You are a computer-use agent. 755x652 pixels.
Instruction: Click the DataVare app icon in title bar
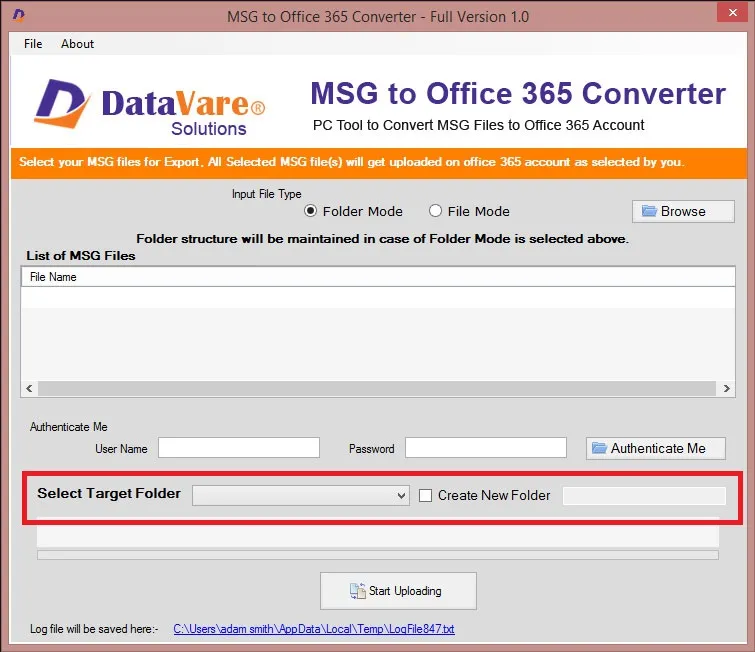pos(19,15)
